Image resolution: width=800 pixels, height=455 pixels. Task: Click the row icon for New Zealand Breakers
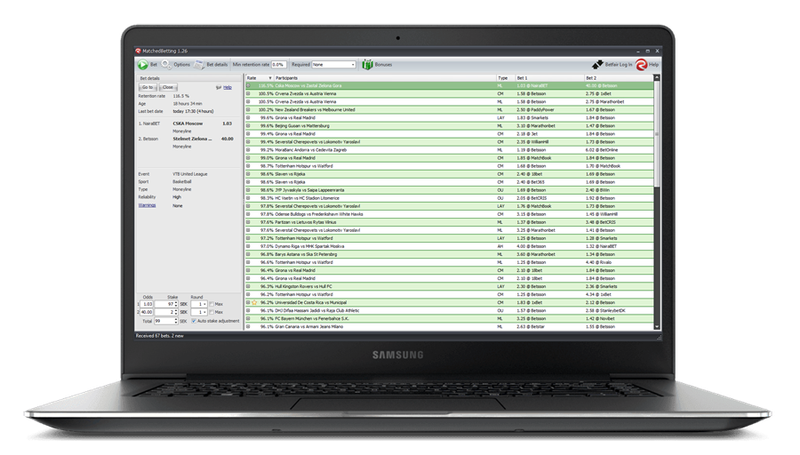click(x=248, y=110)
